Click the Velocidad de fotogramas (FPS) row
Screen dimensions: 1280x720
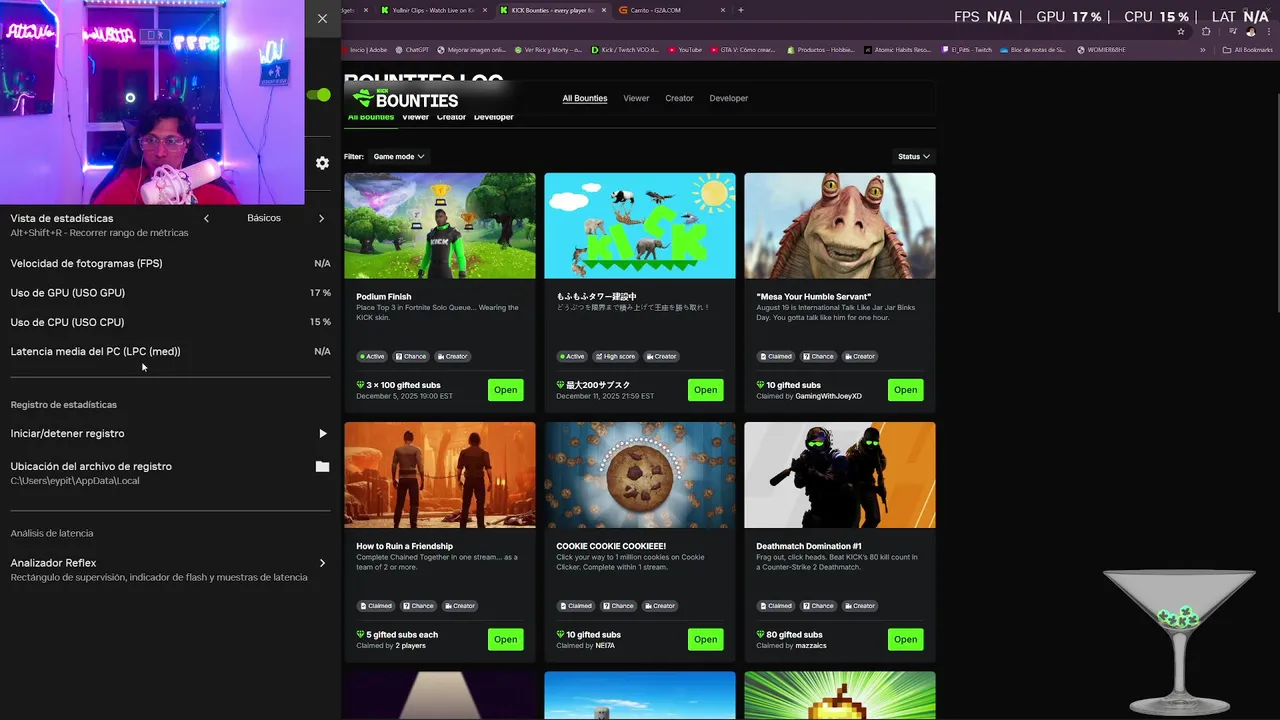[170, 264]
